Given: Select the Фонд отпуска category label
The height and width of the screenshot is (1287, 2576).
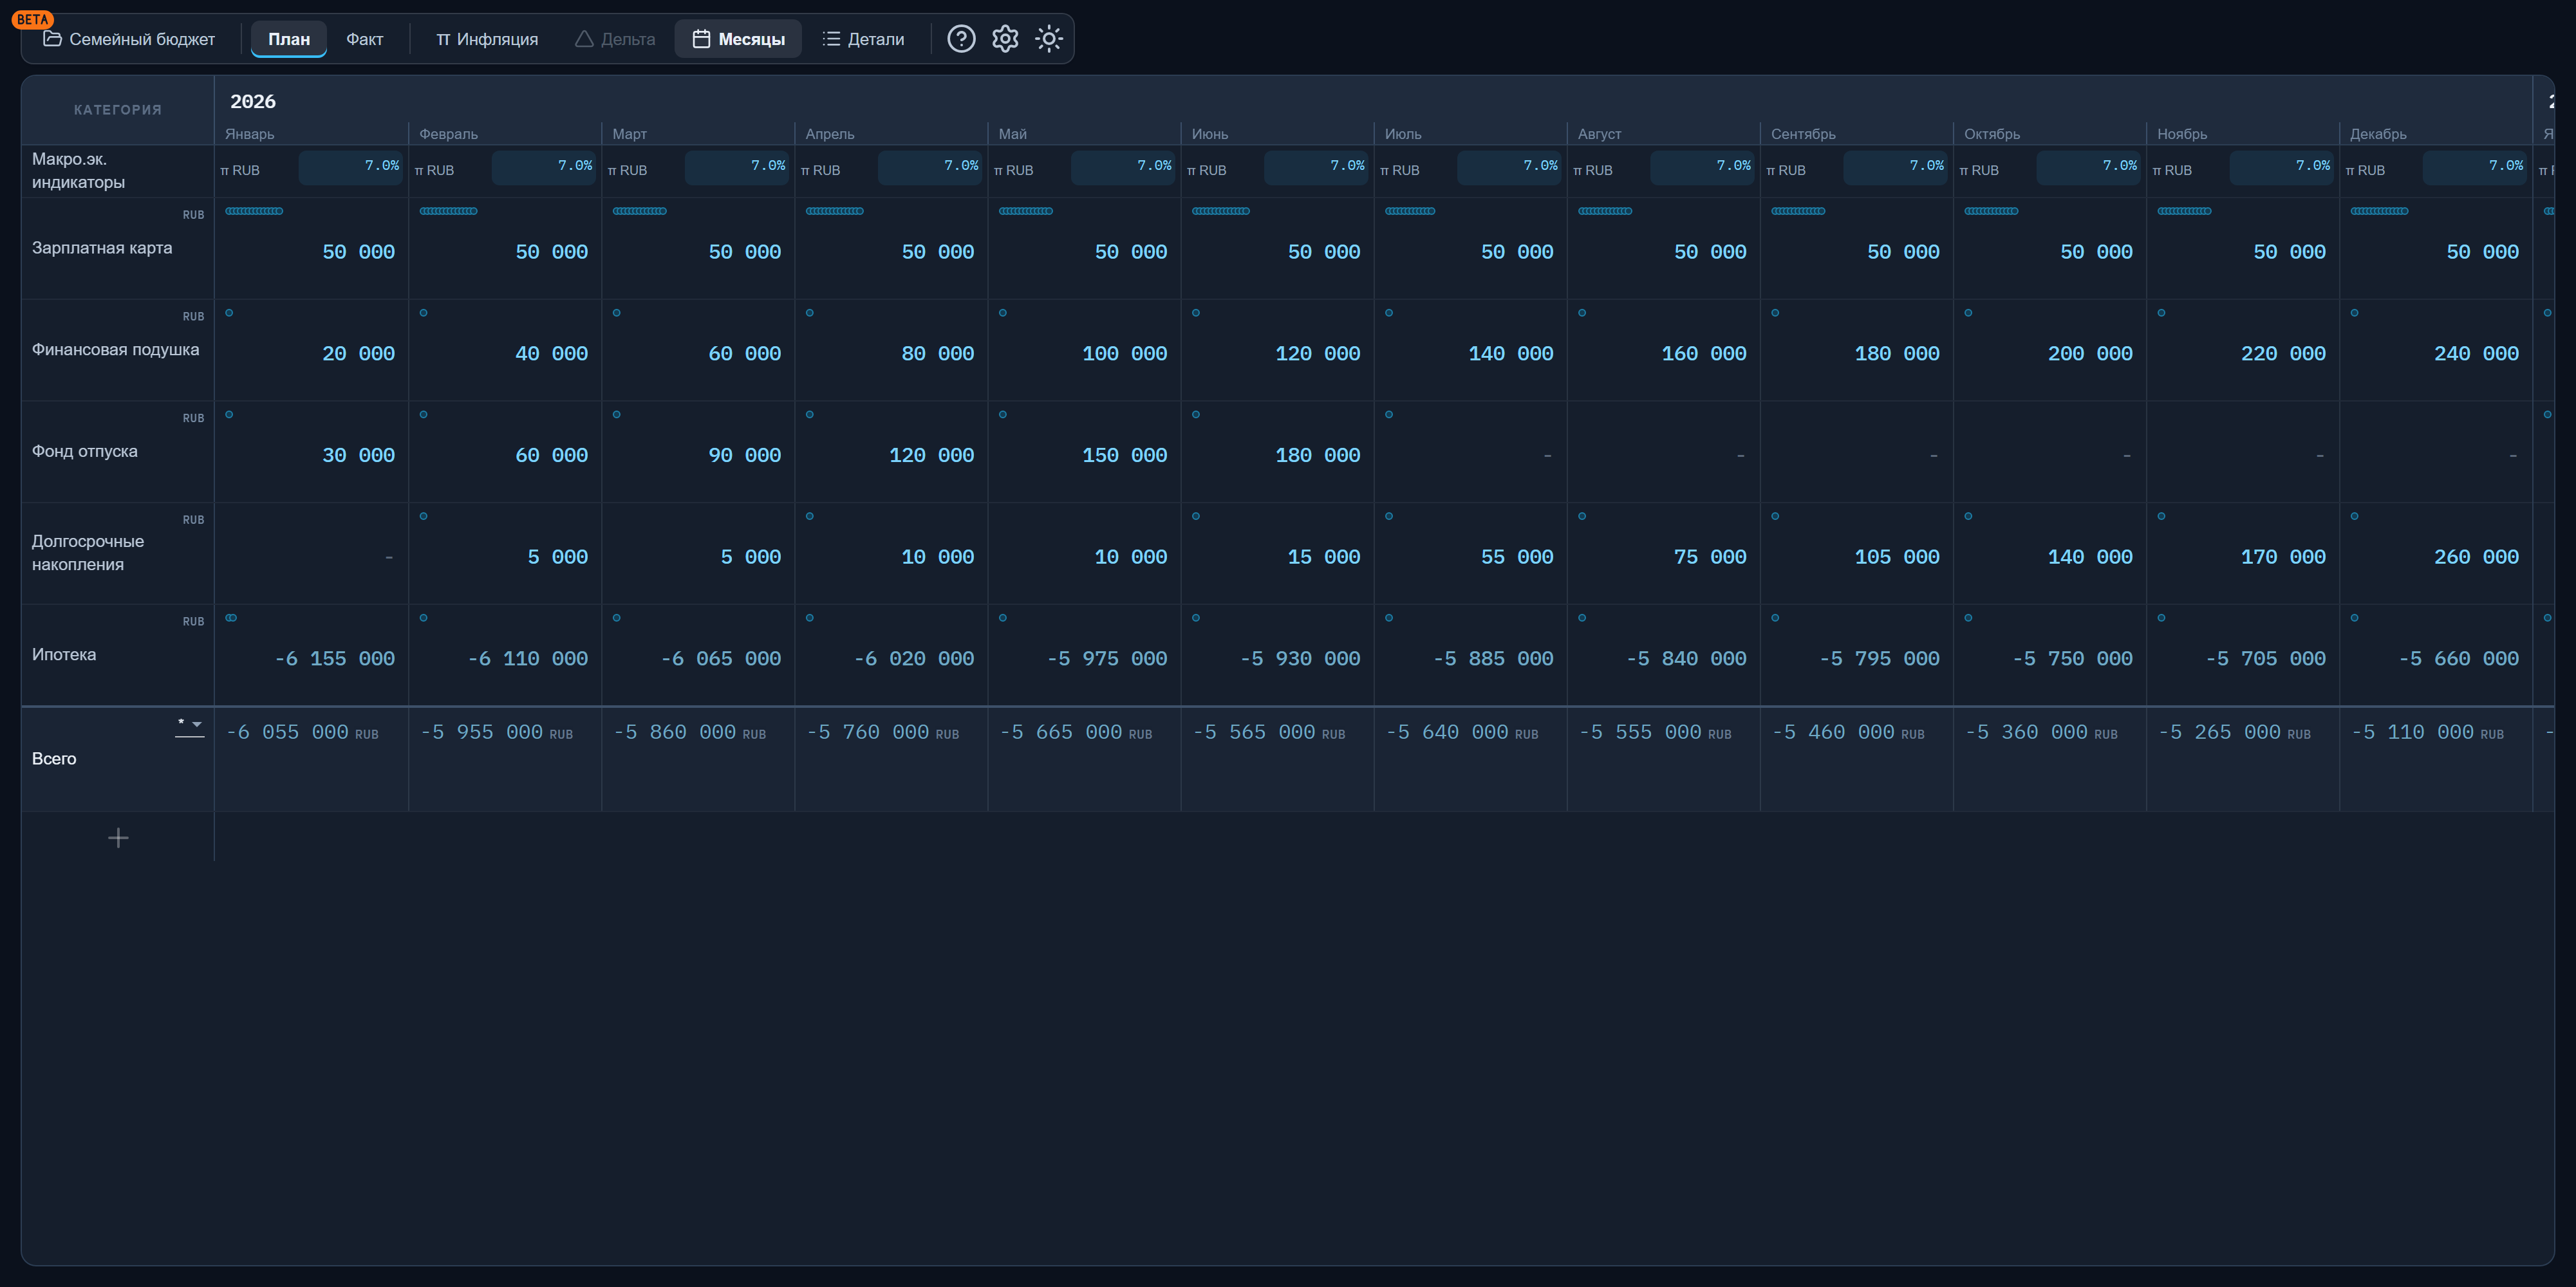Looking at the screenshot, I should pos(85,451).
